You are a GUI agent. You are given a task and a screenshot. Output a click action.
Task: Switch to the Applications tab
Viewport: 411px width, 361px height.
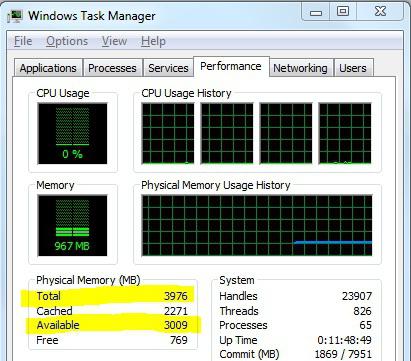click(x=48, y=68)
